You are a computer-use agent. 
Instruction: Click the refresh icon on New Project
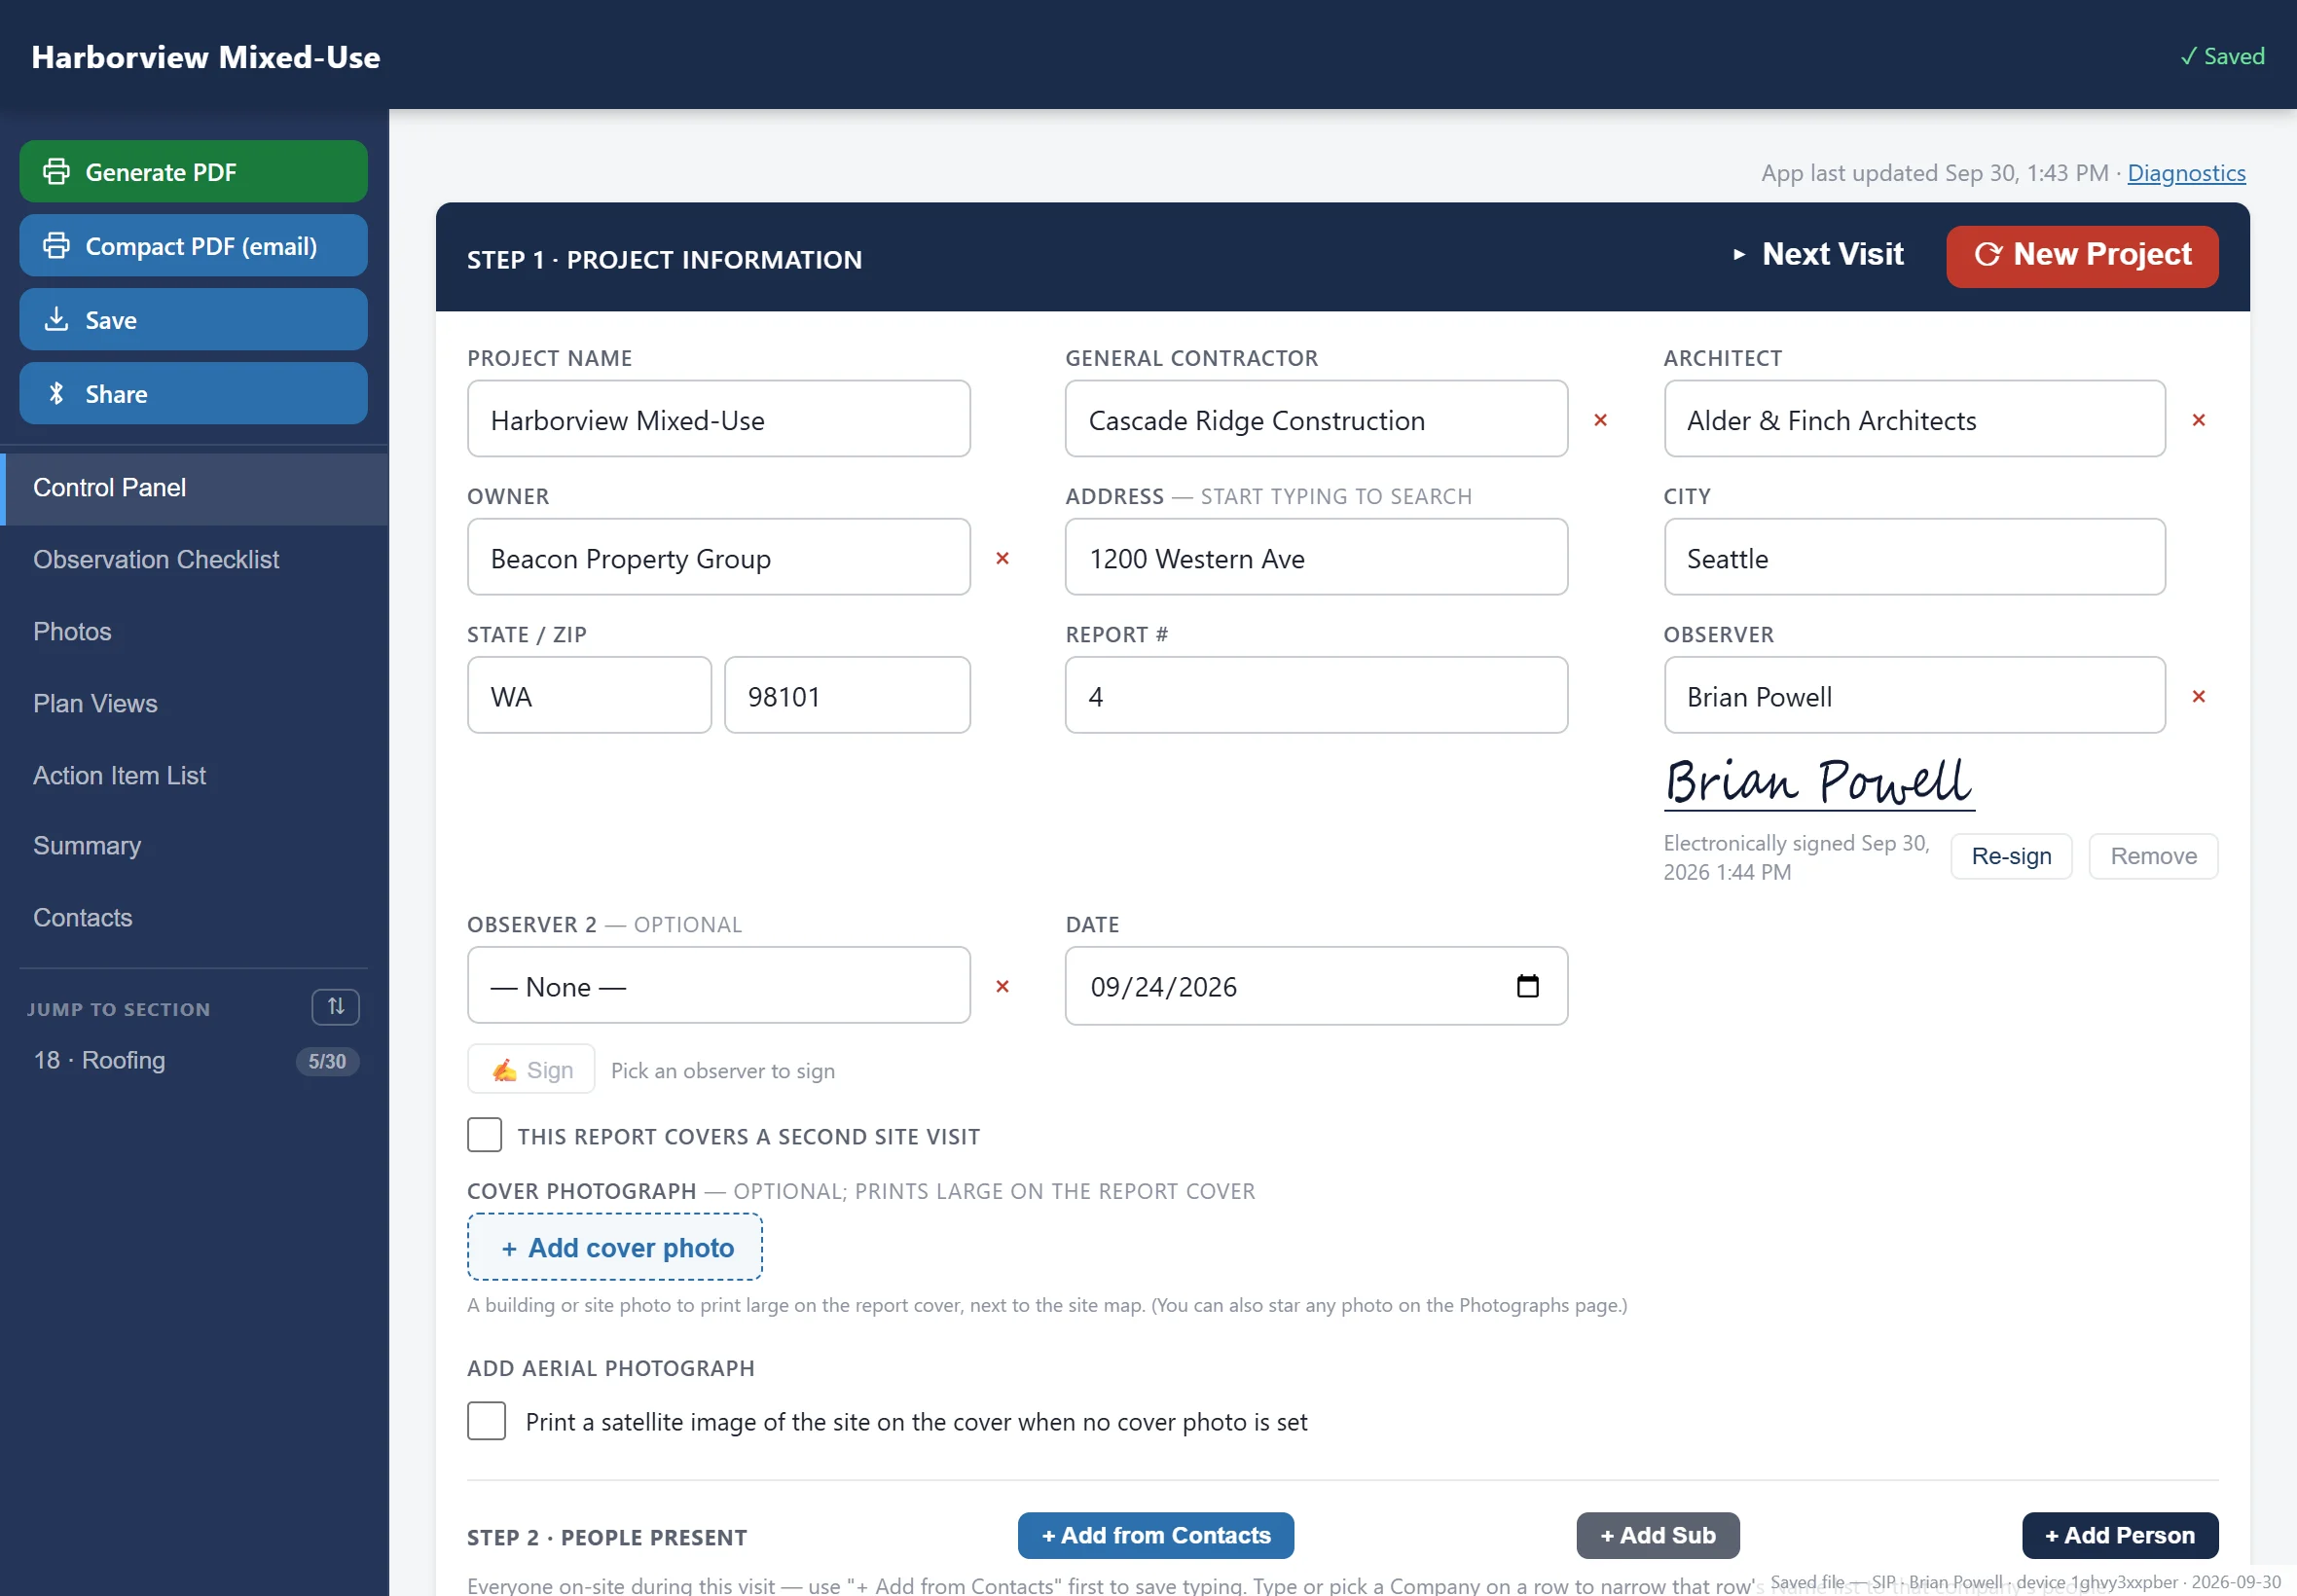[x=1988, y=255]
